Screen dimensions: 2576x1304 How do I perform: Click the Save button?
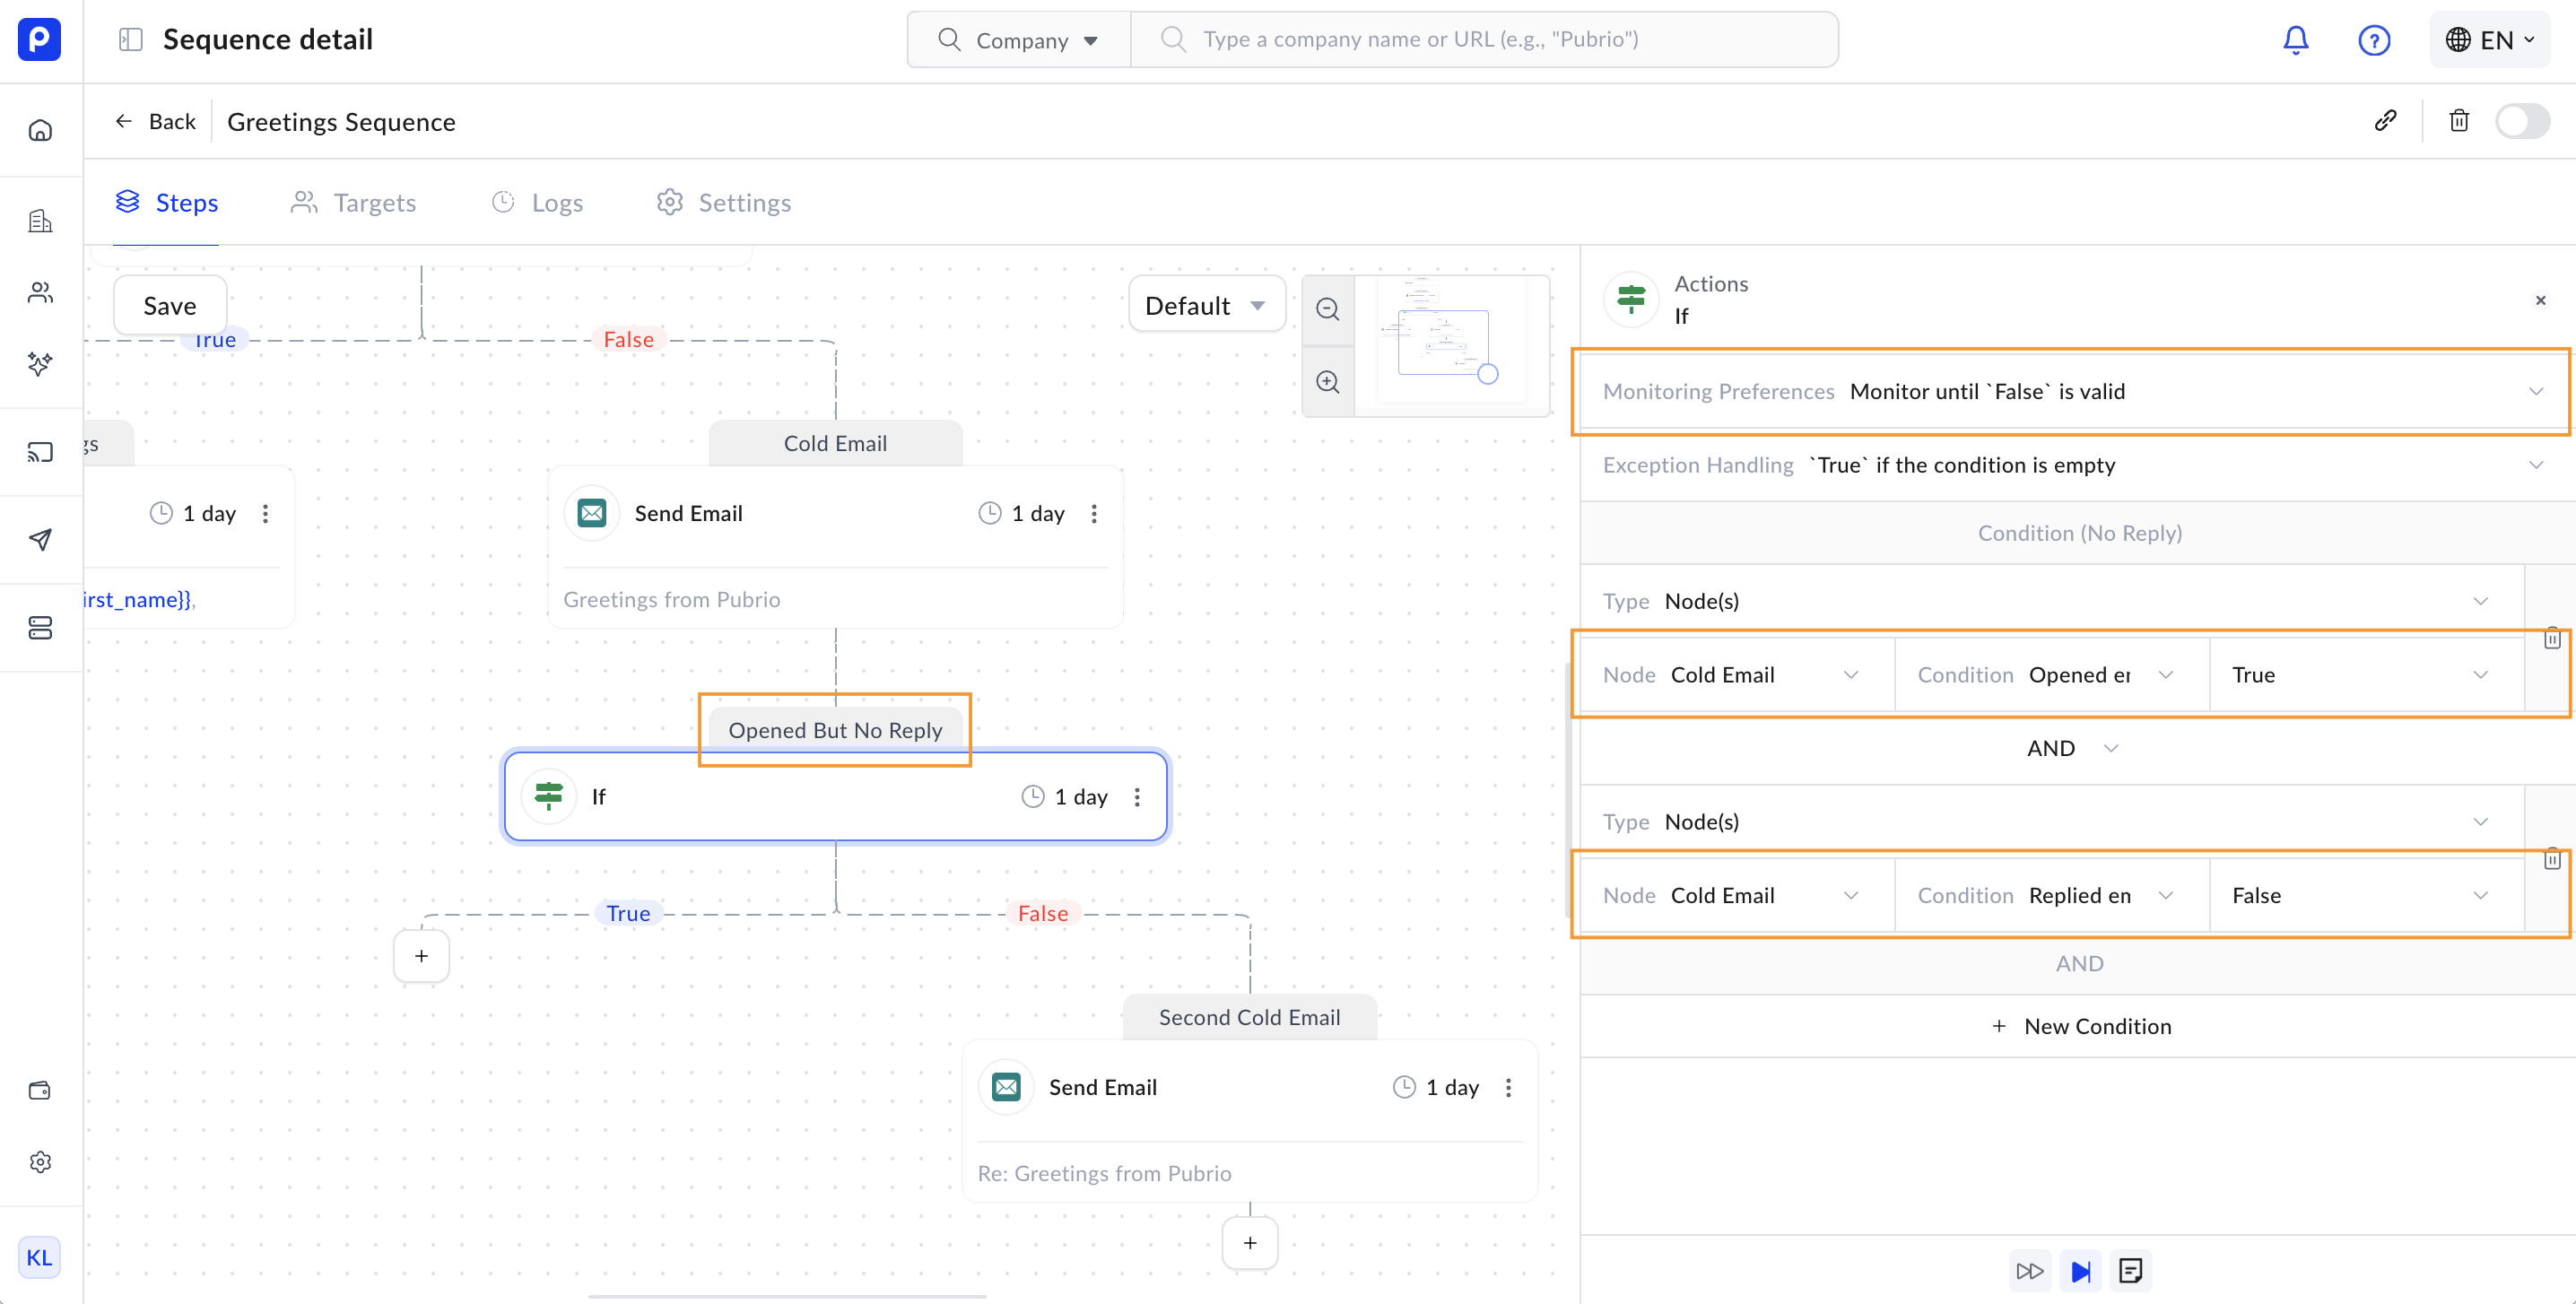pos(169,306)
